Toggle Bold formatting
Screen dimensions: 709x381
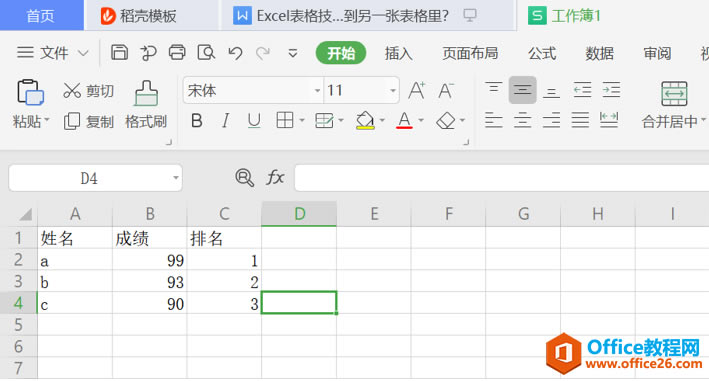(x=197, y=121)
